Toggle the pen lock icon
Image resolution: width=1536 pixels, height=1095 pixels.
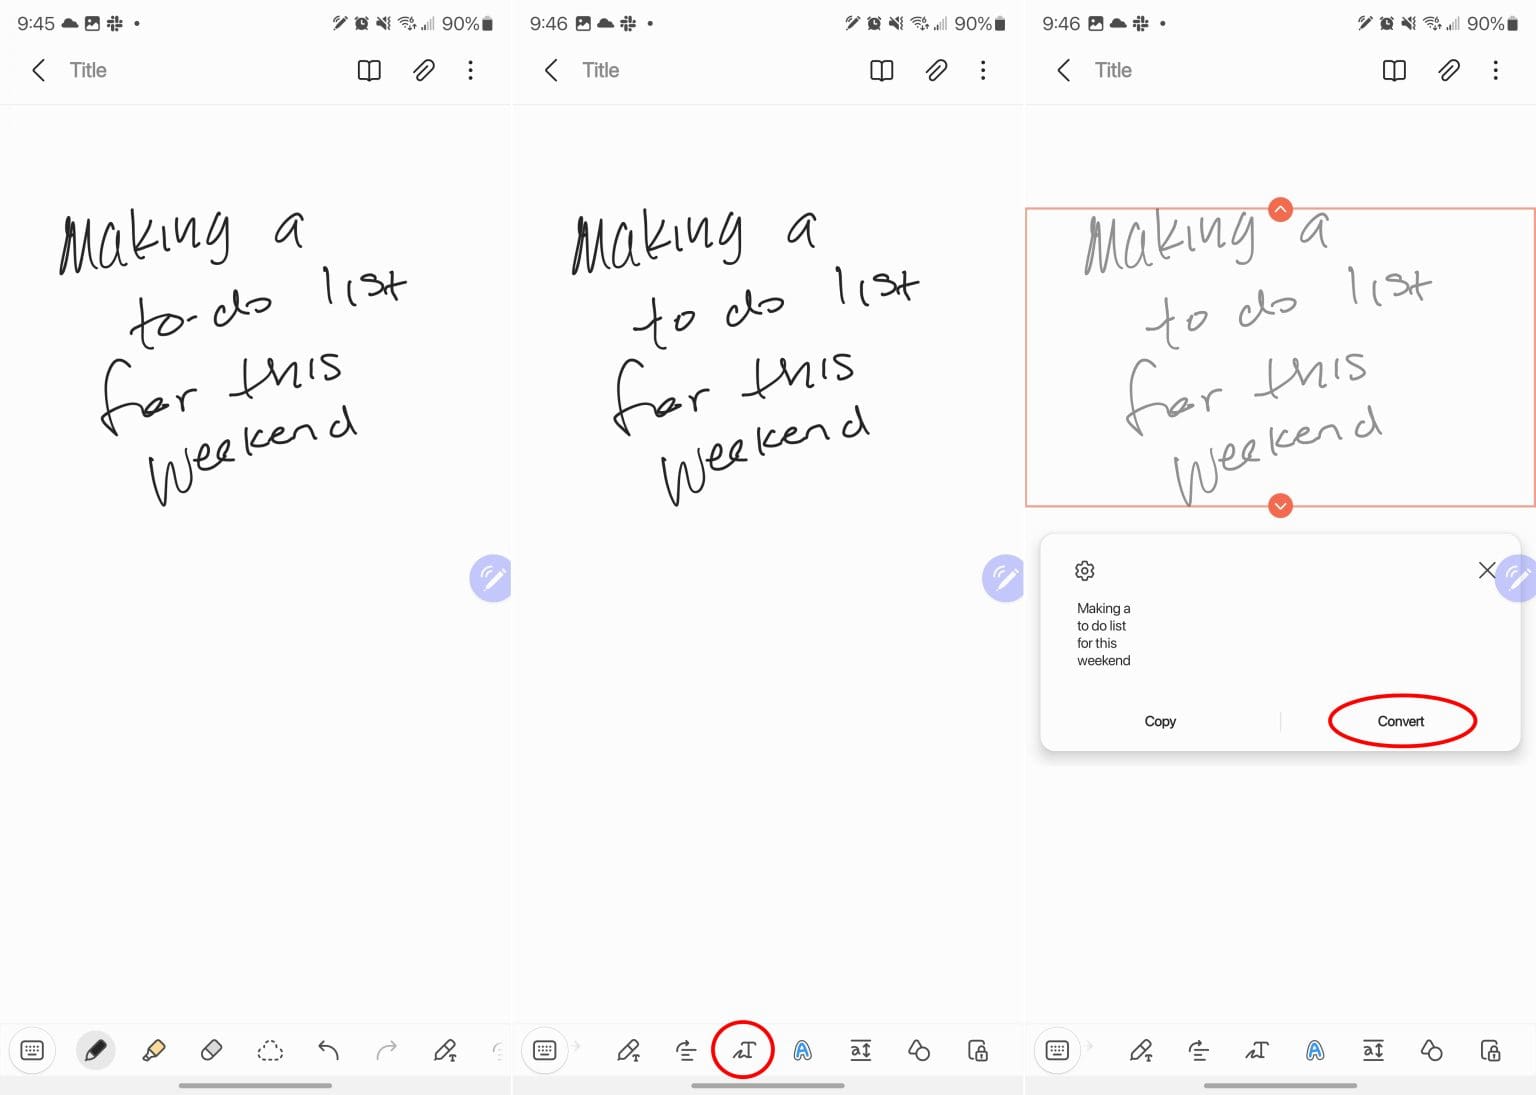tap(978, 1050)
